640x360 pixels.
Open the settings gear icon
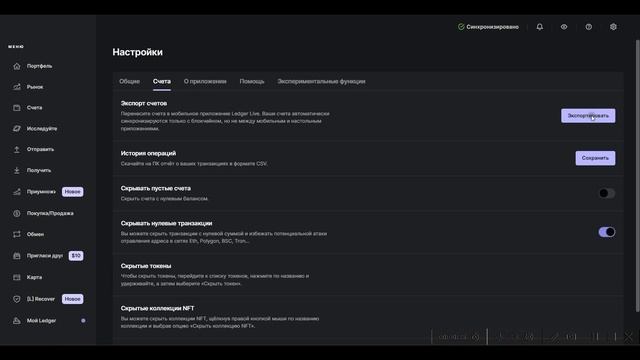(x=613, y=27)
